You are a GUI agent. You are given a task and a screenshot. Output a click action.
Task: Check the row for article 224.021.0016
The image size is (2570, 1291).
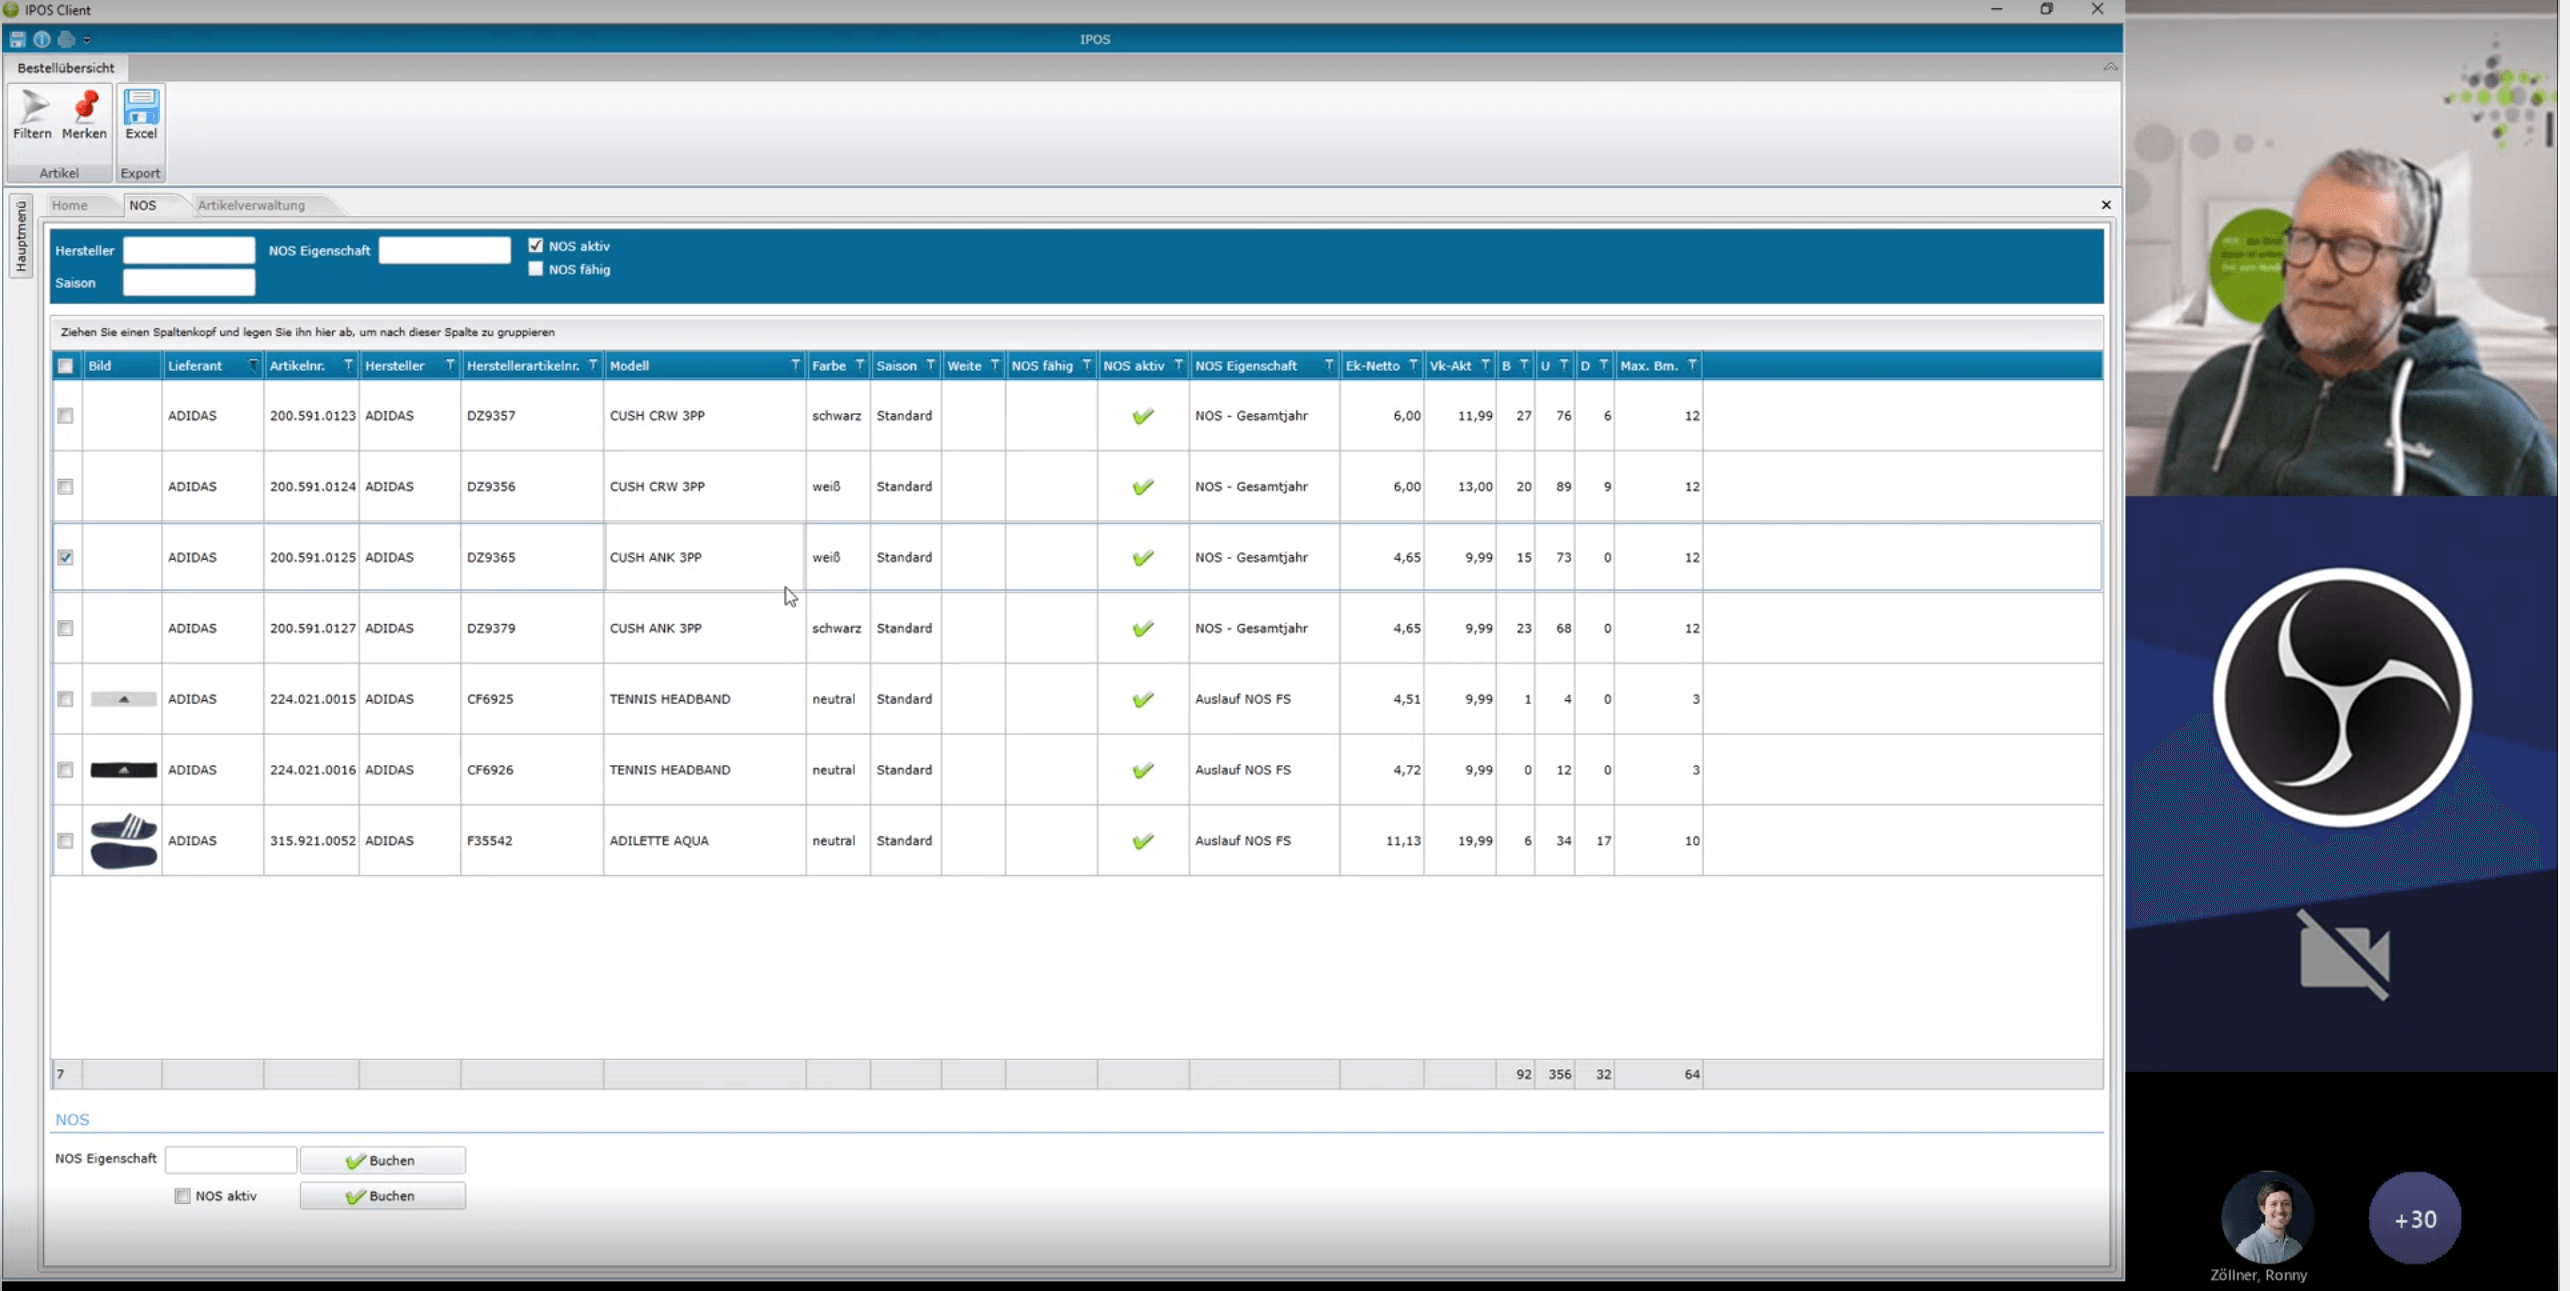click(x=66, y=770)
